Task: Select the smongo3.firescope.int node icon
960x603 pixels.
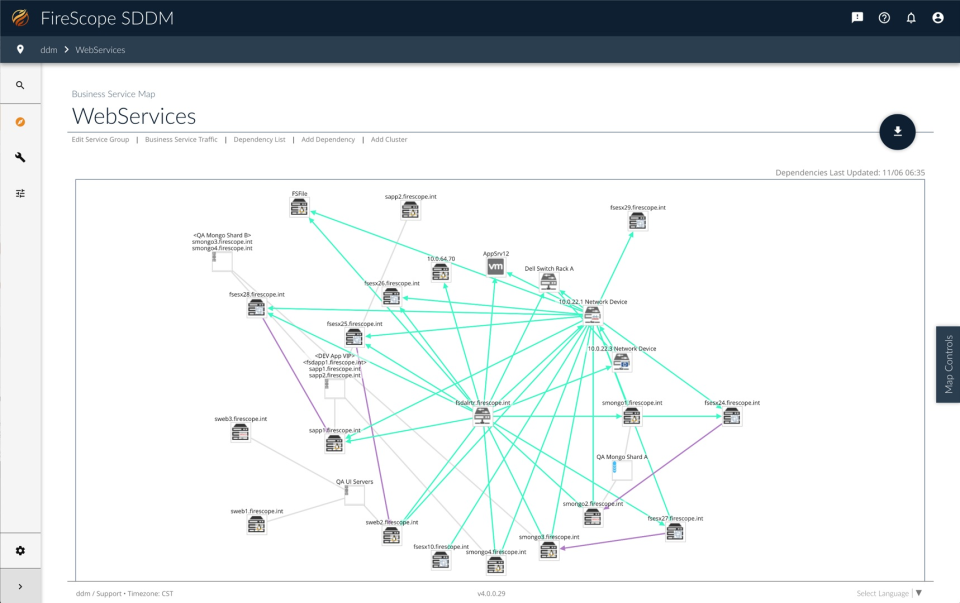Action: (549, 551)
